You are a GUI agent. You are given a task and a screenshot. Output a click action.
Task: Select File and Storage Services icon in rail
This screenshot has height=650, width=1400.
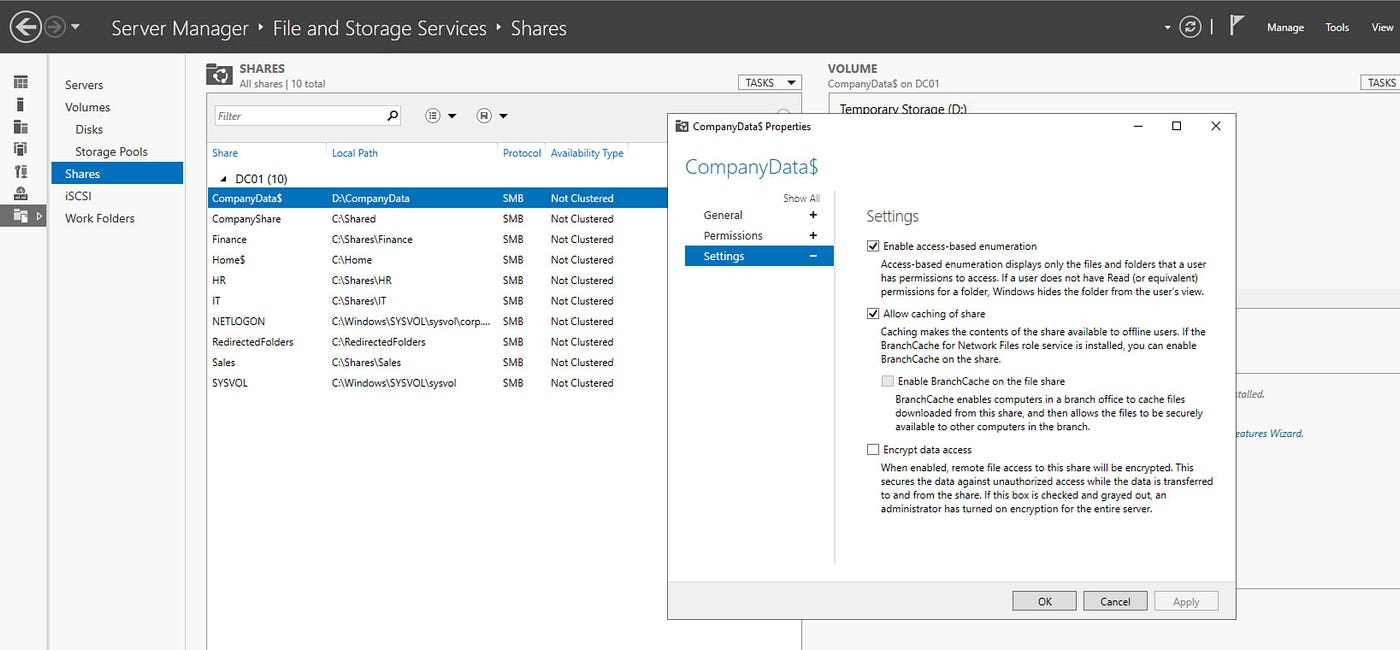pyautogui.click(x=21, y=215)
